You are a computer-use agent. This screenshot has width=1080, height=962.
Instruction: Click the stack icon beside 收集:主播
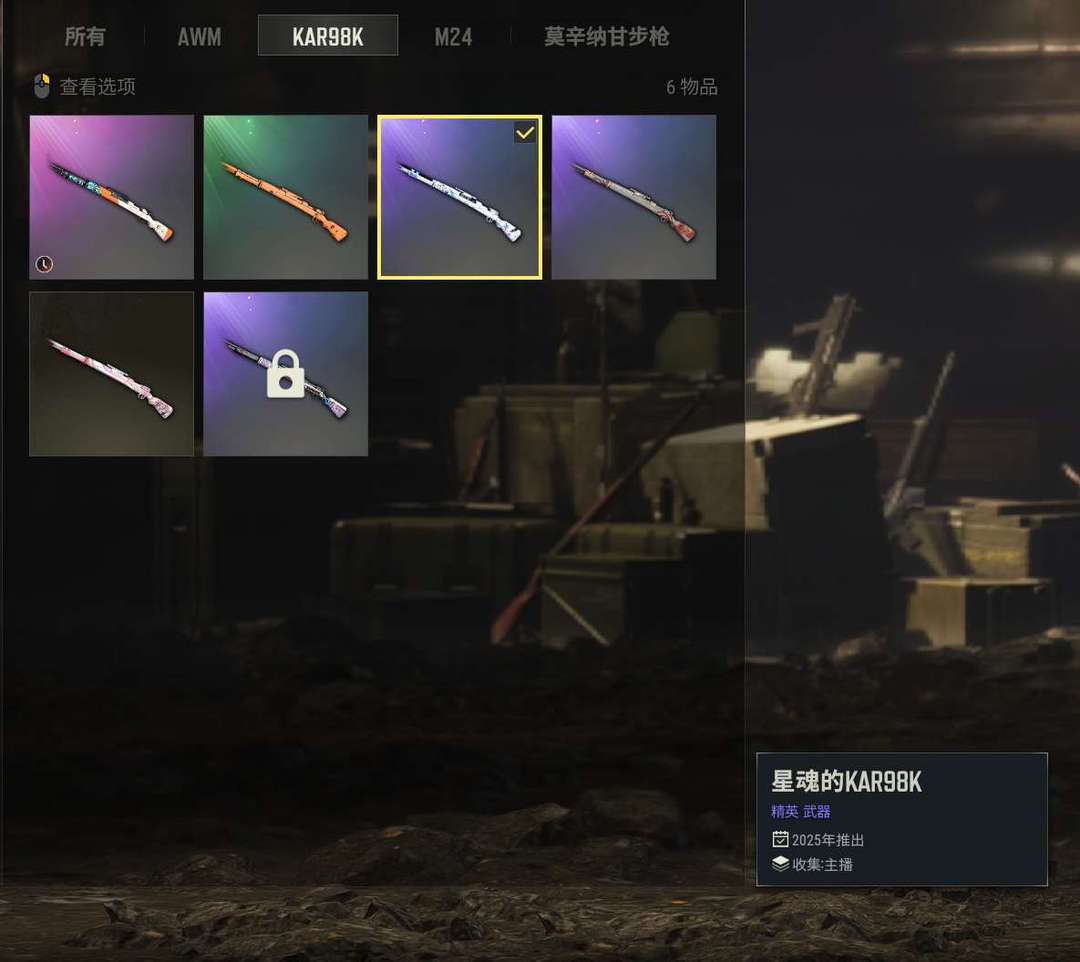click(780, 864)
